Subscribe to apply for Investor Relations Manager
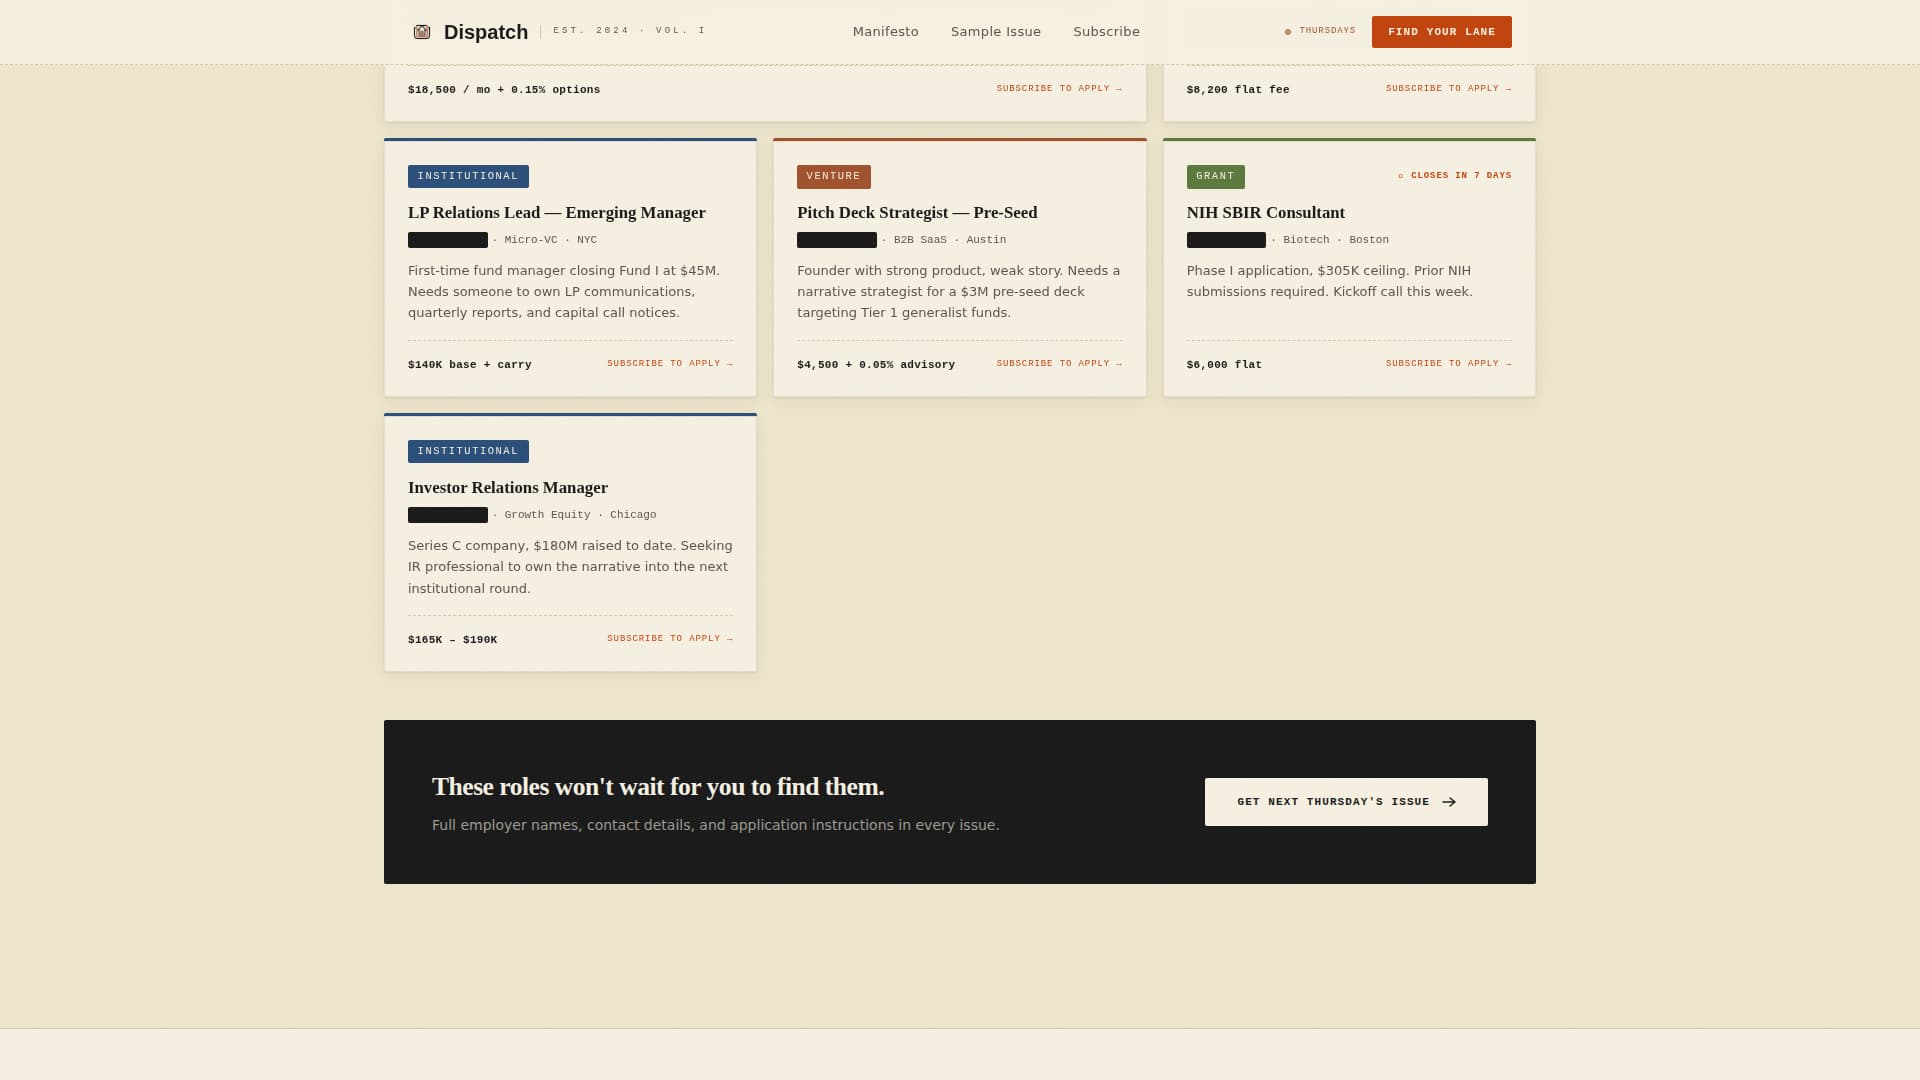This screenshot has height=1080, width=1920. [x=670, y=639]
